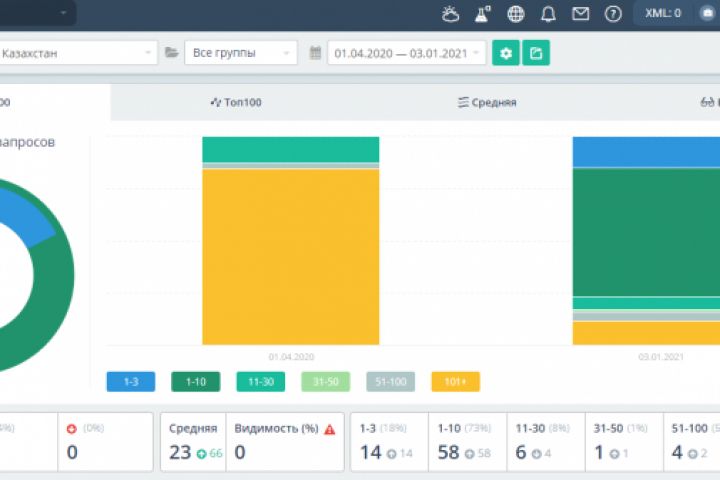Switch to the Топ100 tab

tap(236, 102)
